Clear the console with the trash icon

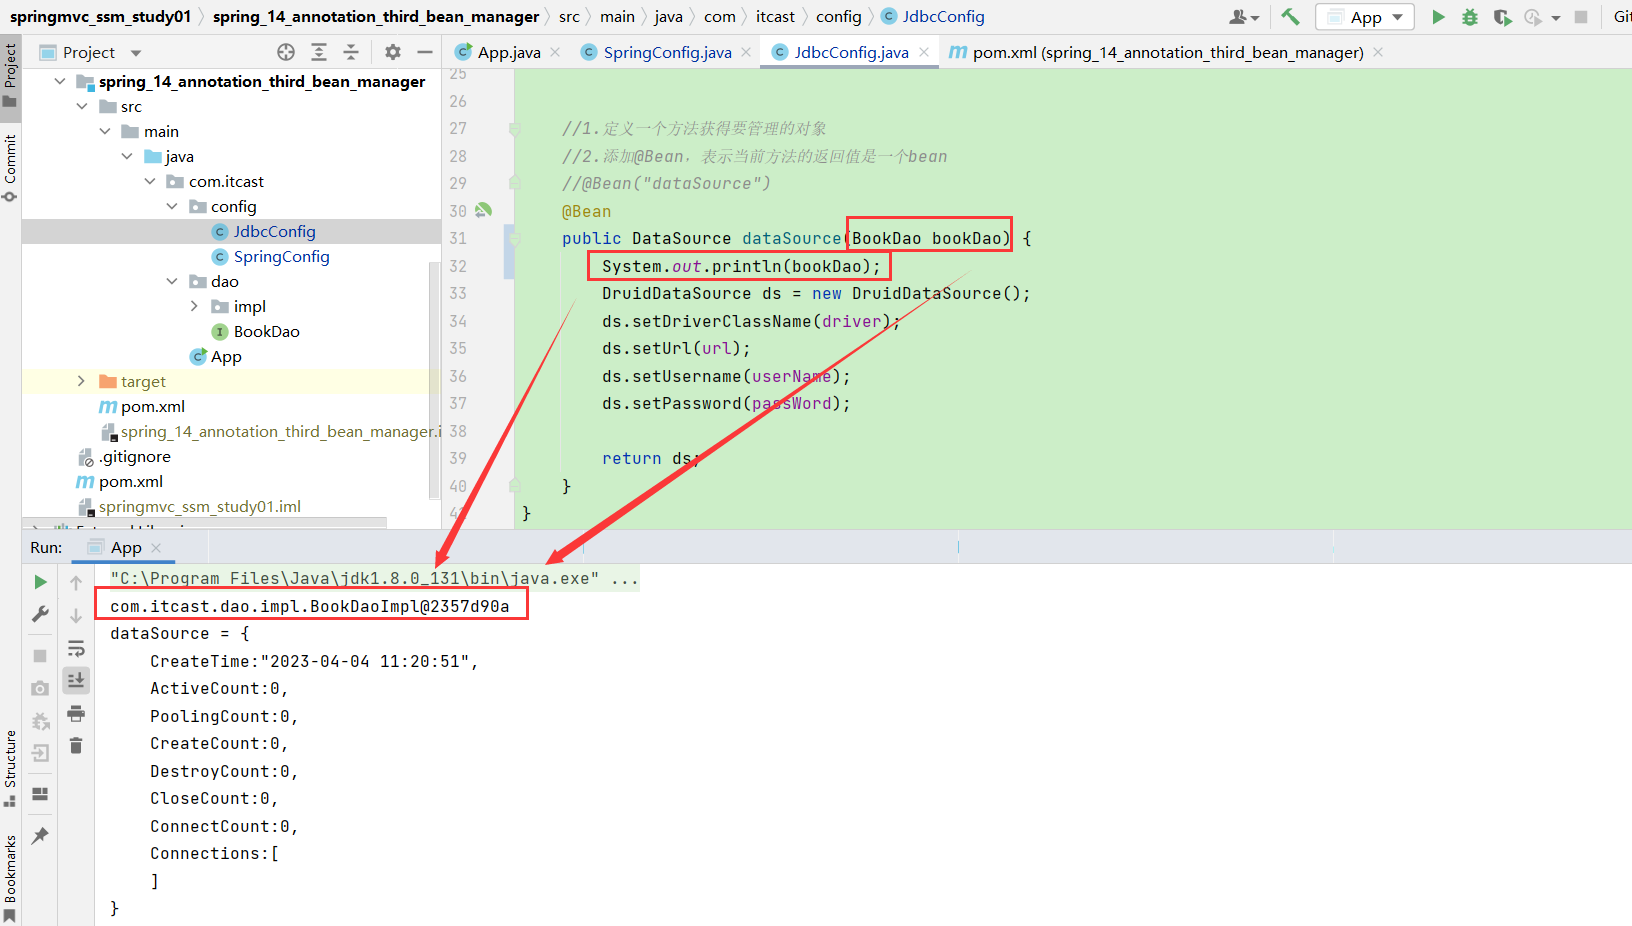click(76, 746)
